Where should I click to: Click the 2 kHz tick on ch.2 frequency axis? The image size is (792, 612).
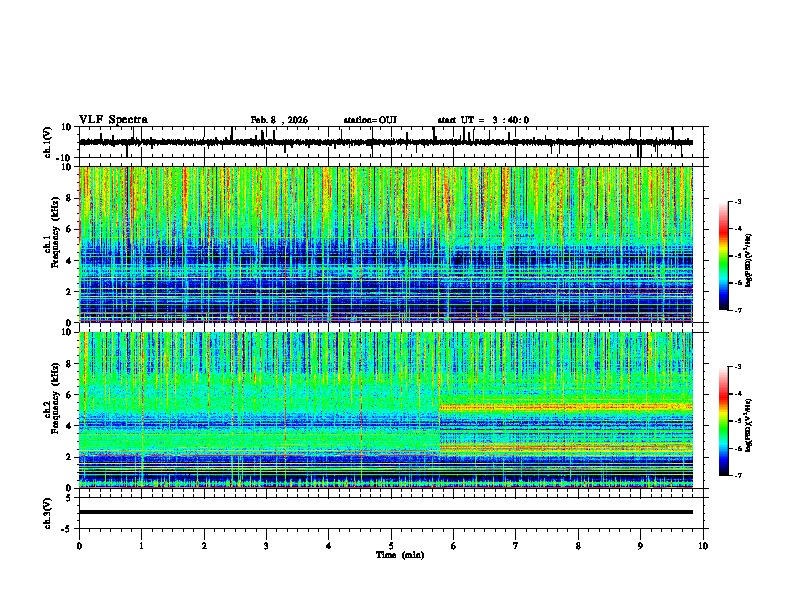(x=70, y=457)
